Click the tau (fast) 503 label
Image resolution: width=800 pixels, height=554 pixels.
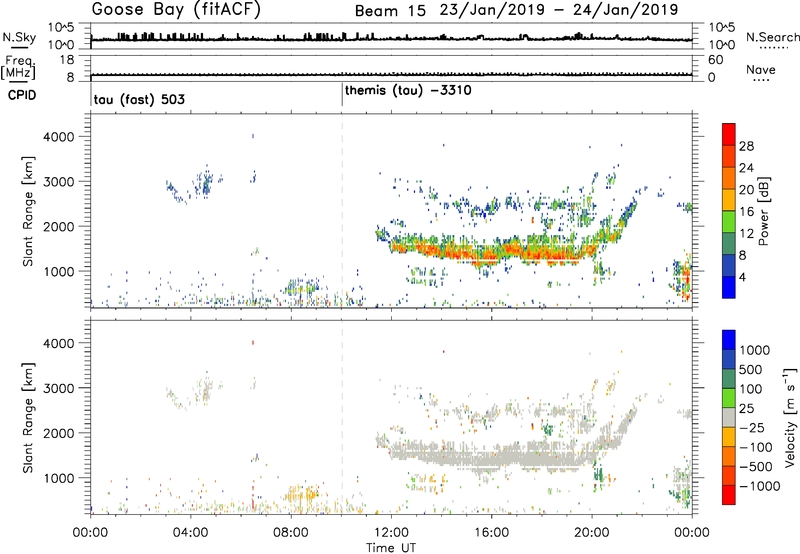(139, 99)
